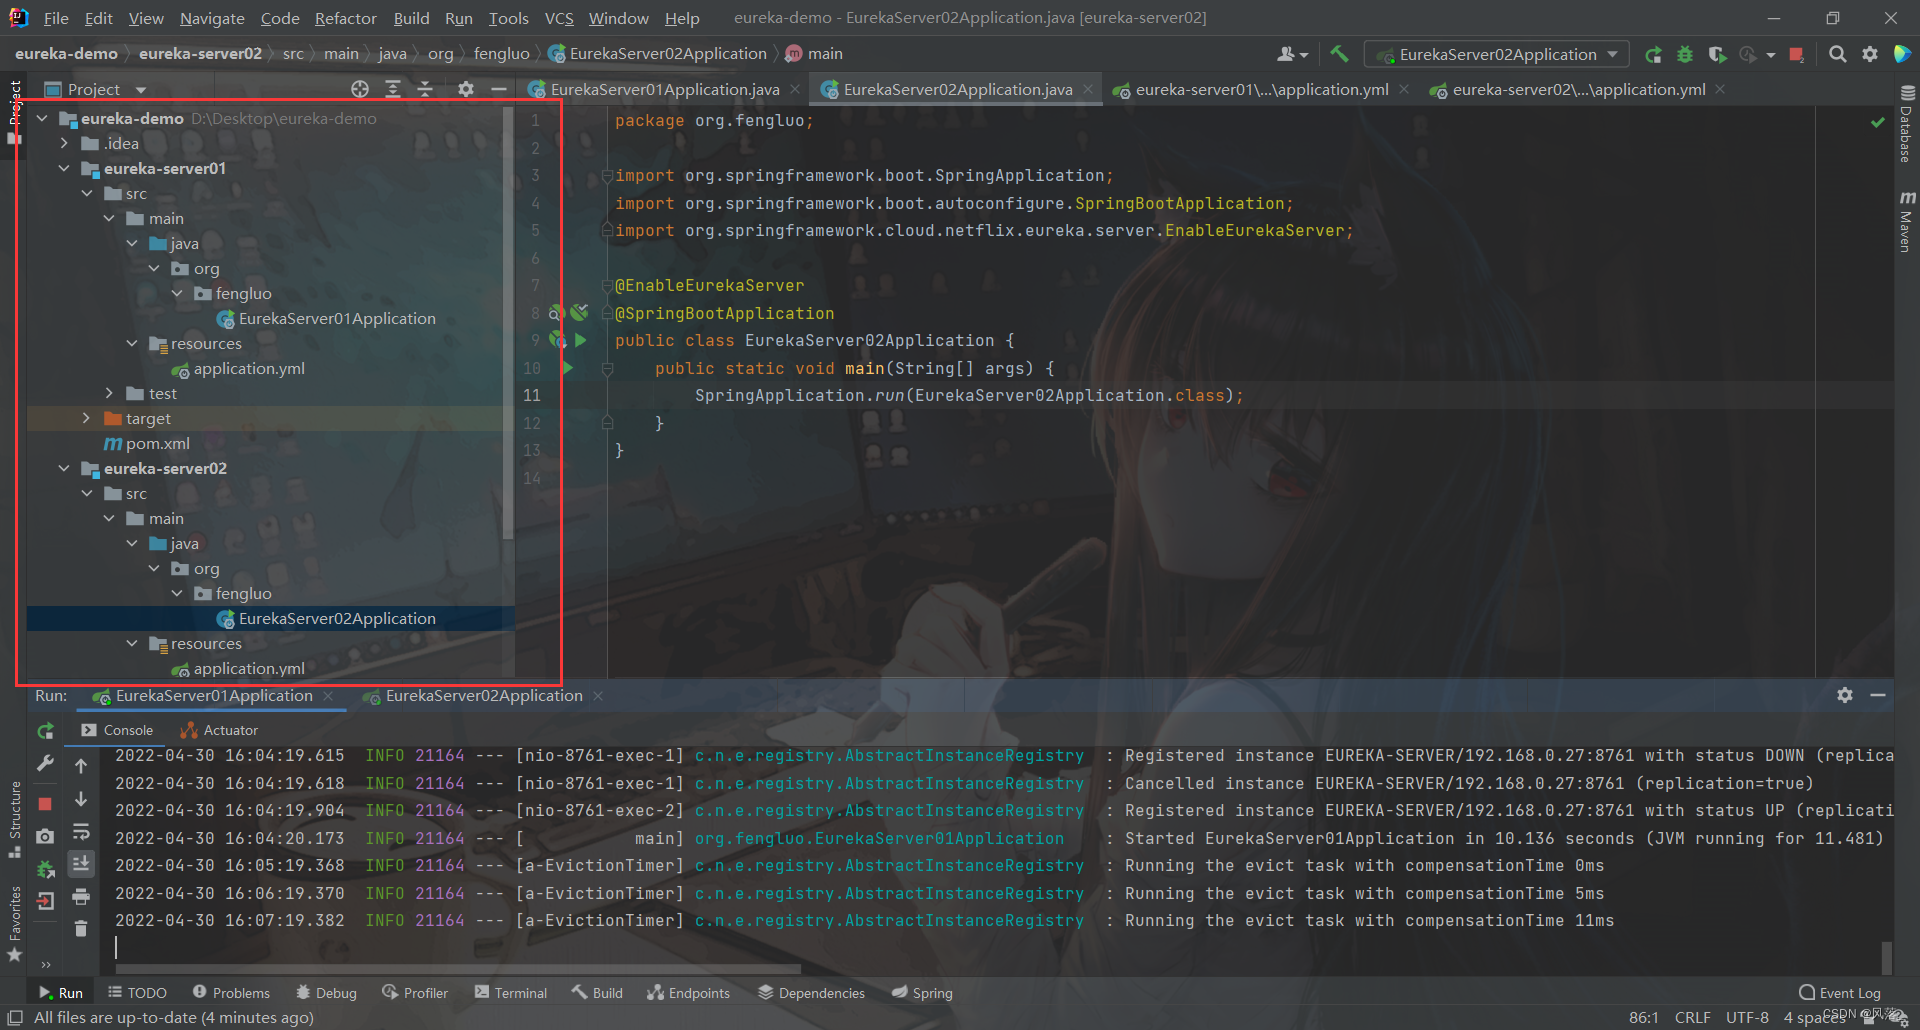Screen dimensions: 1920x1030
Task: Click the console horizontal scrollbar
Action: point(458,969)
